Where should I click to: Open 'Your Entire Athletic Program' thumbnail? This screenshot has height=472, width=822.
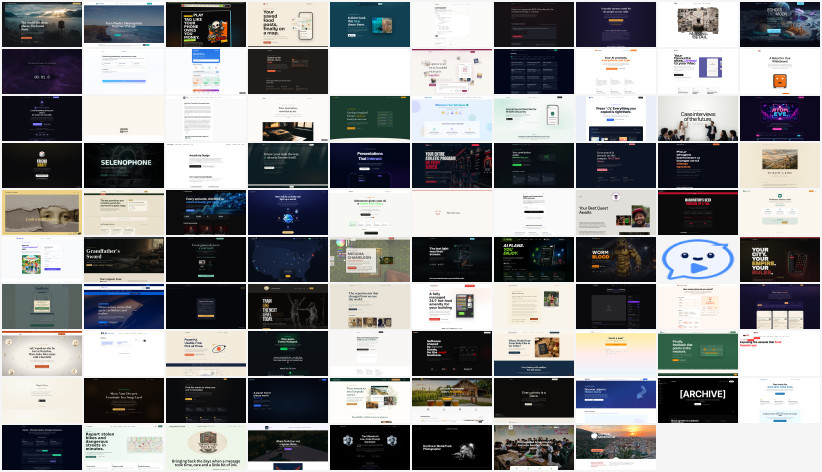pyautogui.click(x=452, y=166)
